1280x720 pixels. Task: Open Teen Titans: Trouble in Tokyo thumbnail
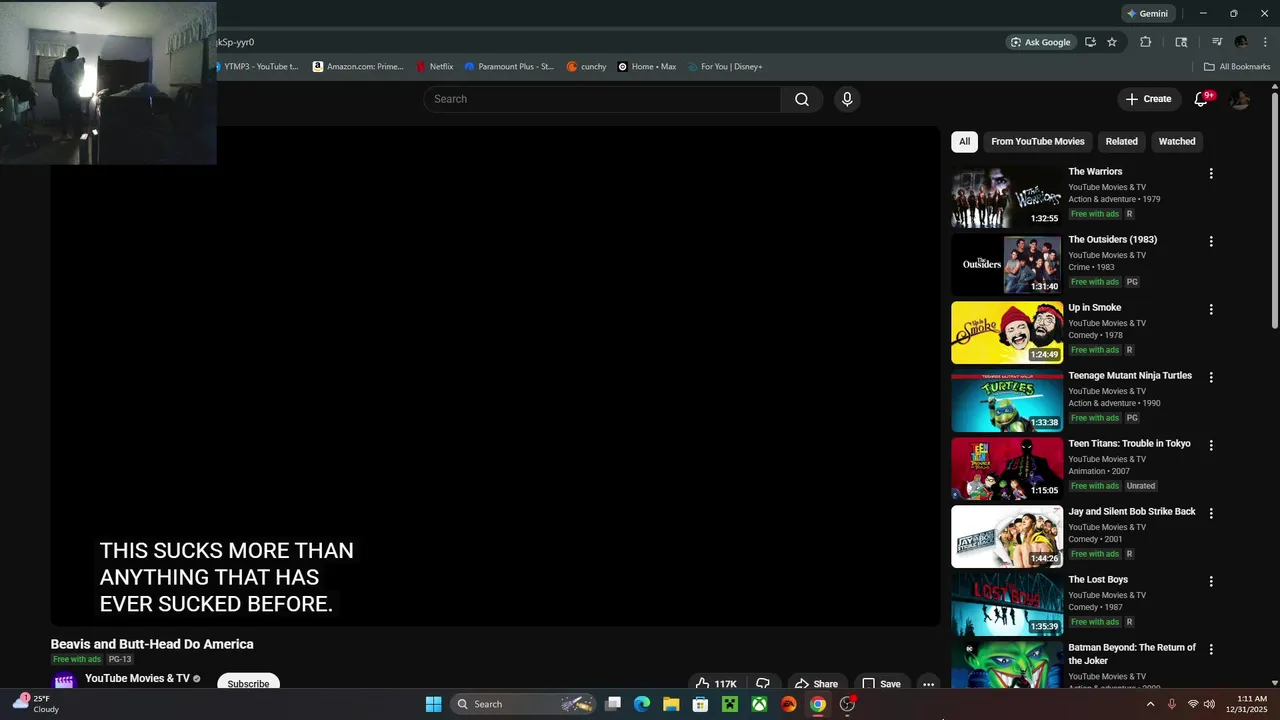point(1007,469)
